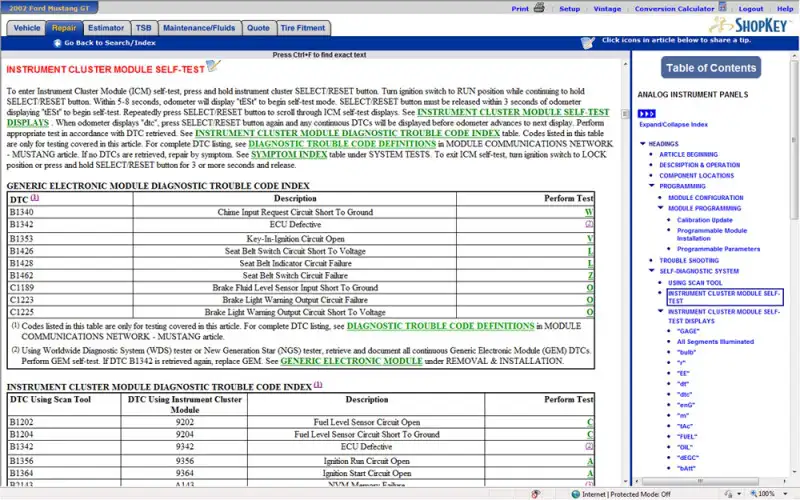The height and width of the screenshot is (500, 800).
Task: Click the Vintage link
Action: pos(607,9)
